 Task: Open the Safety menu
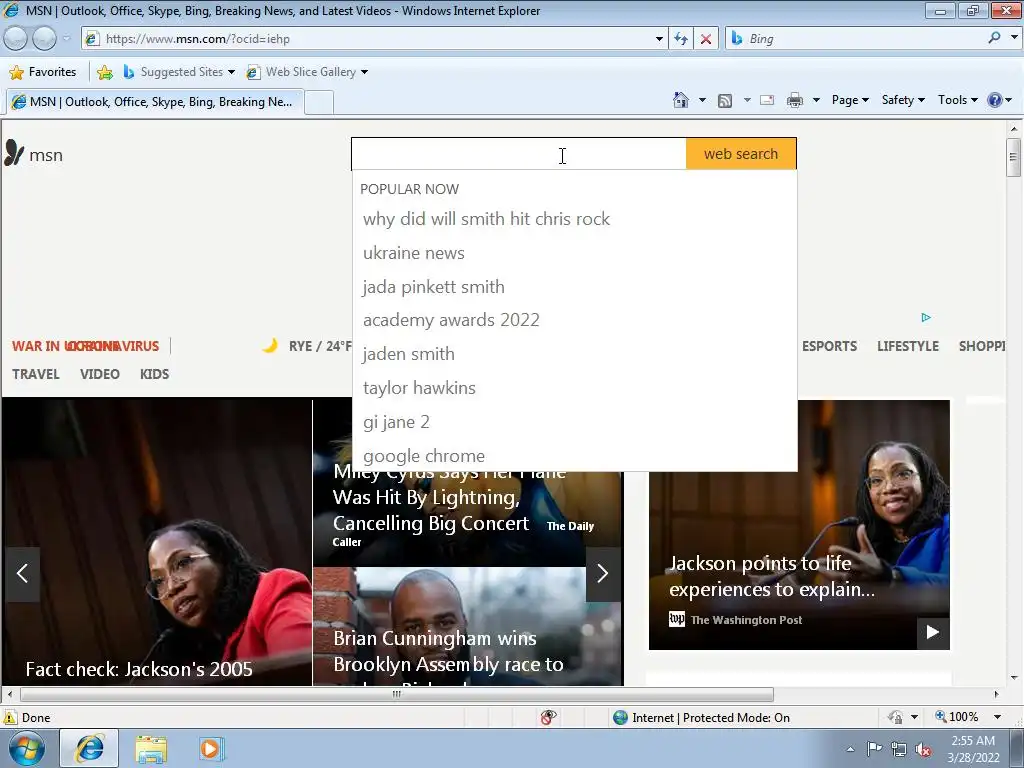point(903,100)
